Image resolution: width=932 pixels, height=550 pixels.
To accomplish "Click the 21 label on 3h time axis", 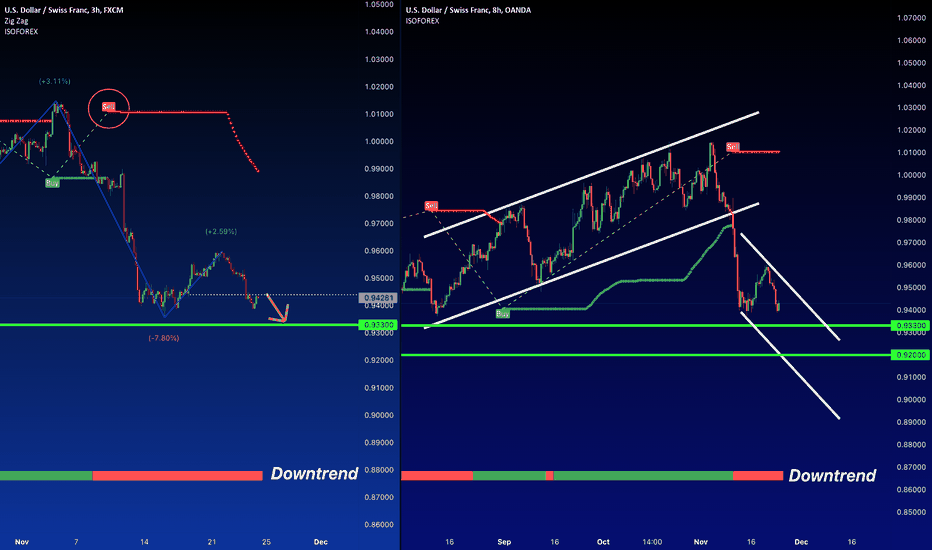I will click(212, 542).
